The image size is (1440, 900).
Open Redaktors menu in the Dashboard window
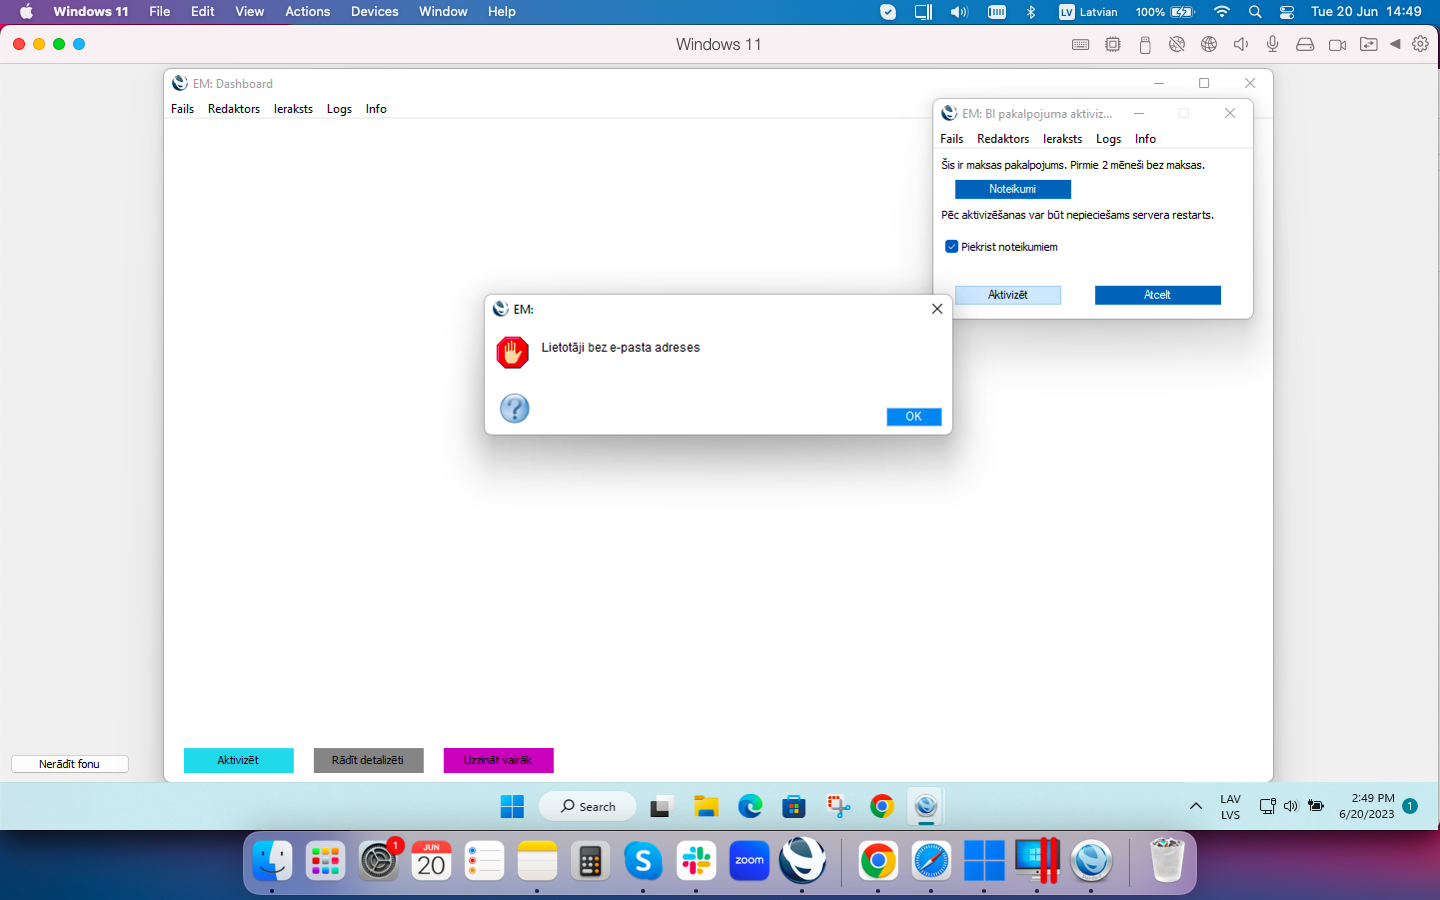tap(233, 109)
